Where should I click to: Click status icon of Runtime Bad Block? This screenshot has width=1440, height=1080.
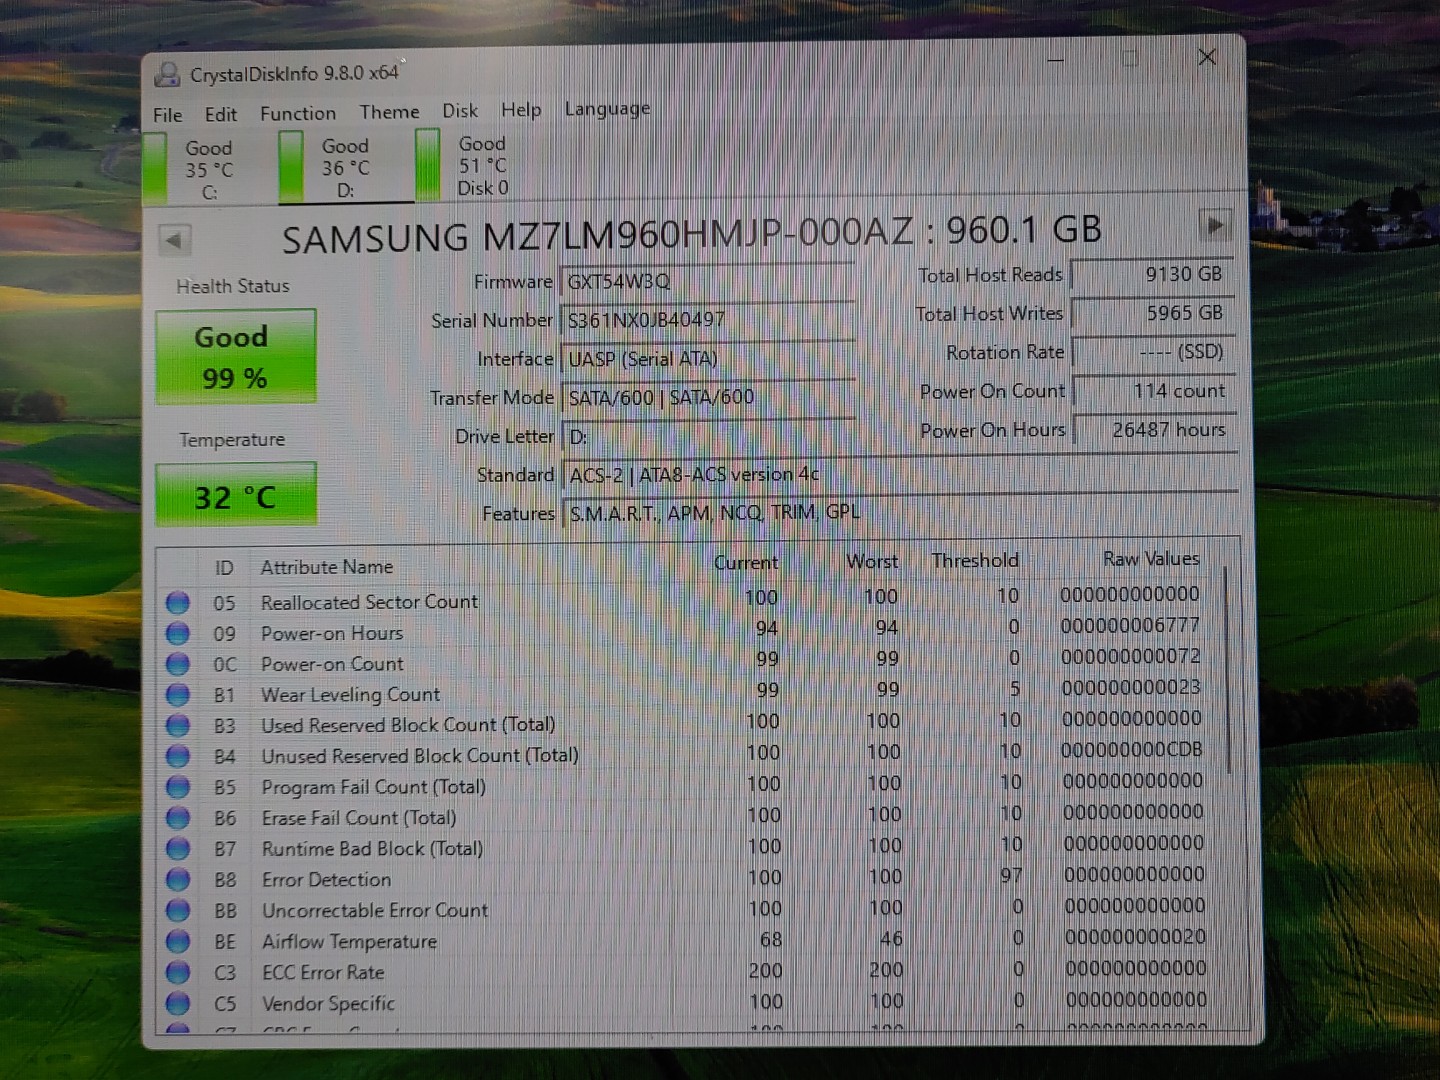(x=178, y=849)
